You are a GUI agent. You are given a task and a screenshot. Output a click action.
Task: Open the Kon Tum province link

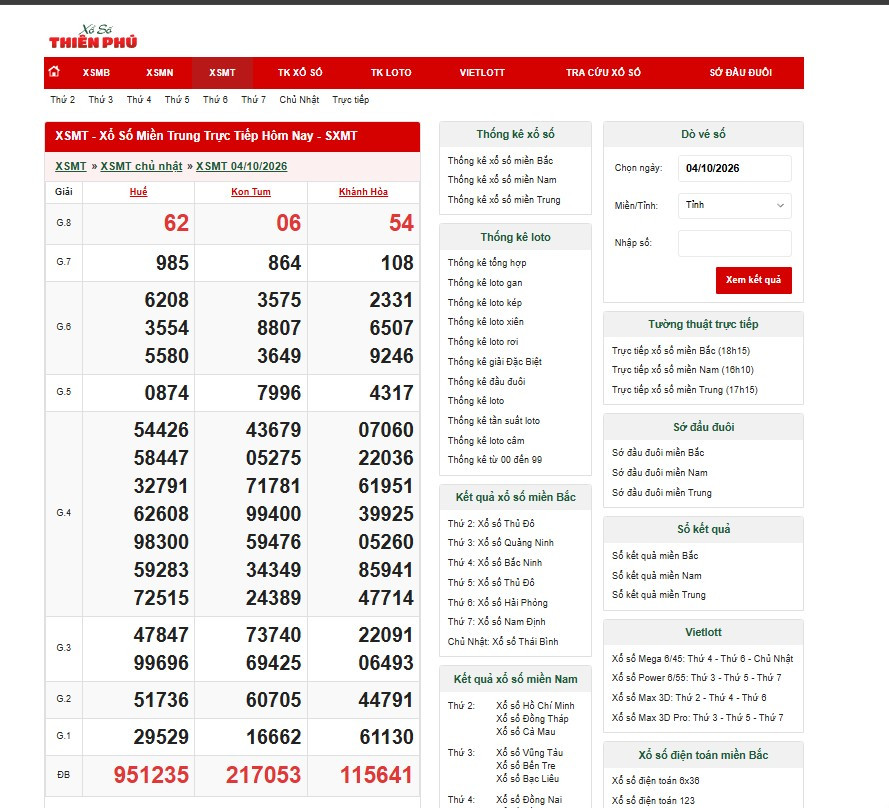(x=251, y=192)
